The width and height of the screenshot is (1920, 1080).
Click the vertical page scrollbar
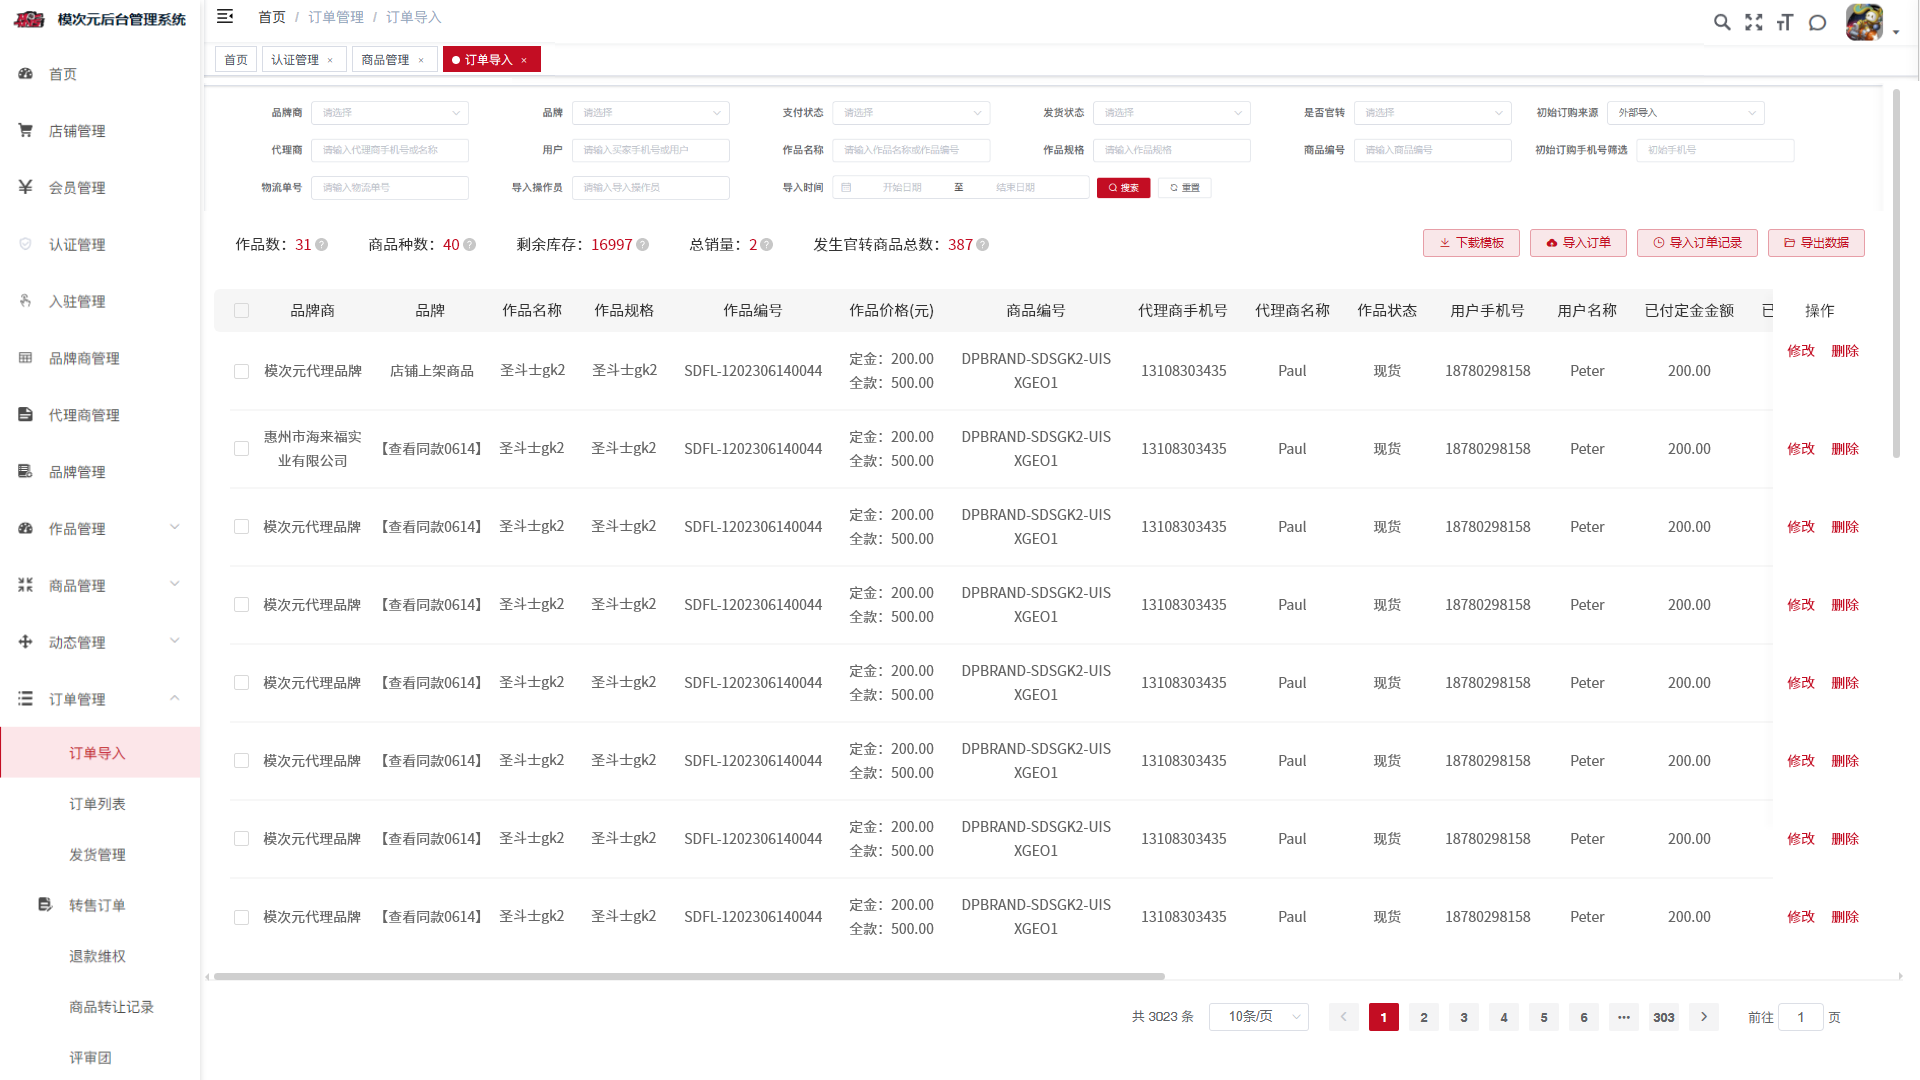pos(1896,273)
